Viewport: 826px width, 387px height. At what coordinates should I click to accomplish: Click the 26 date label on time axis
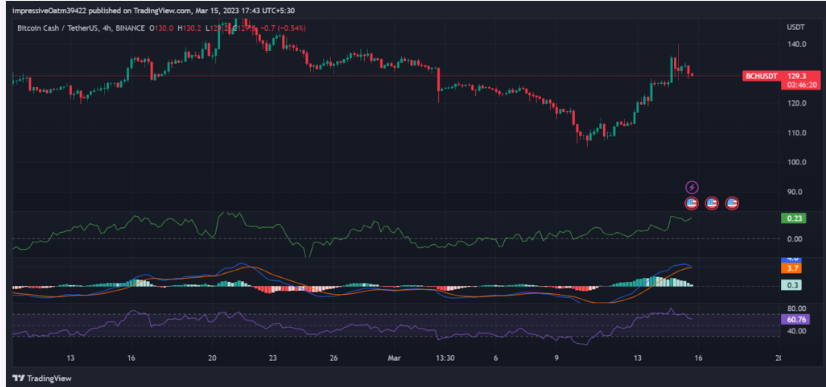coord(333,358)
